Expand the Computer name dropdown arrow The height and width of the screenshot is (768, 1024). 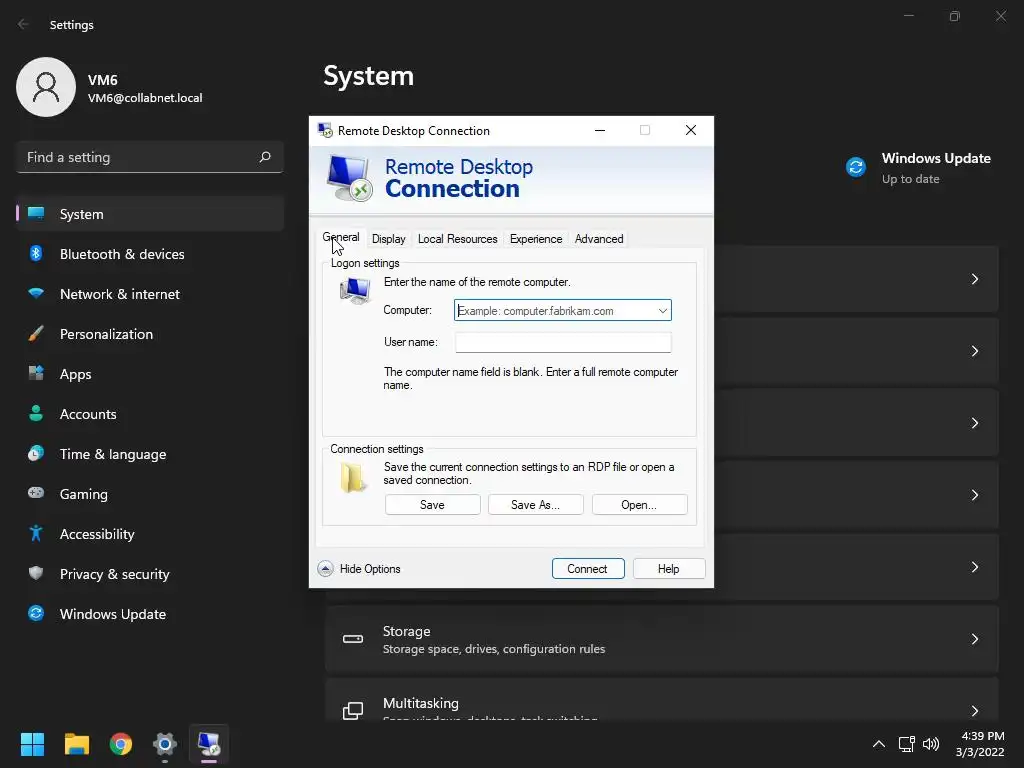[x=662, y=311]
